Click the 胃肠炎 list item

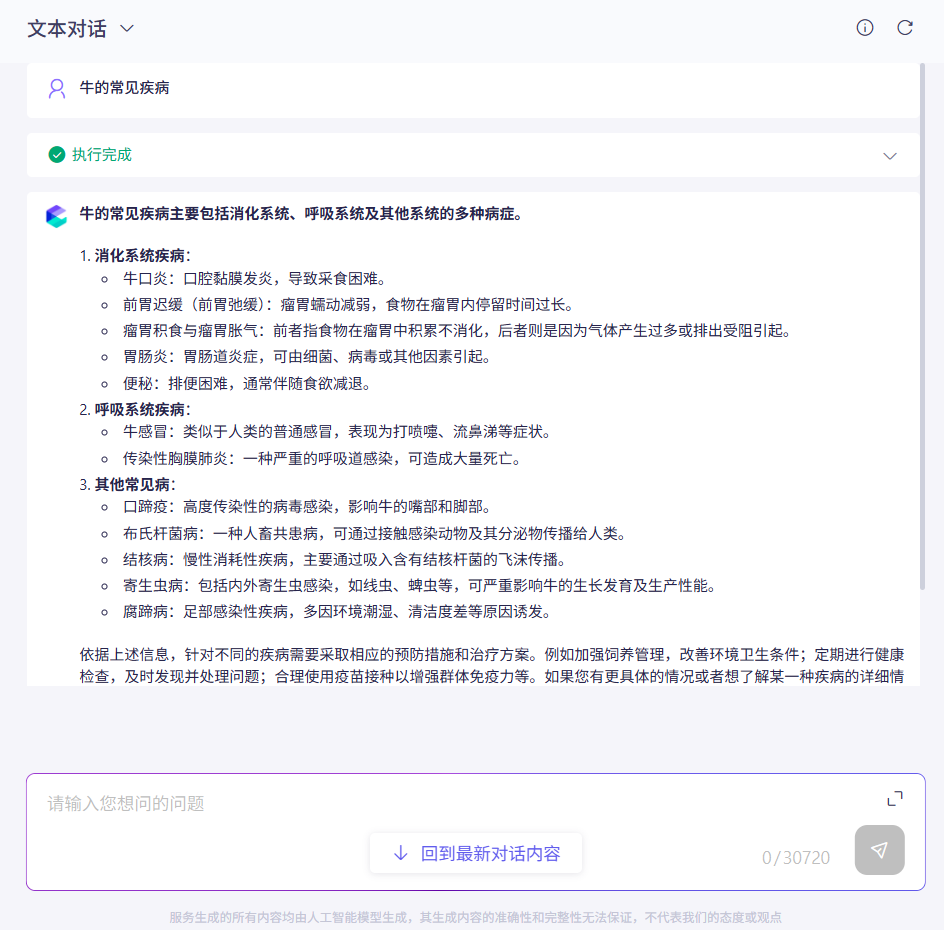[306, 357]
